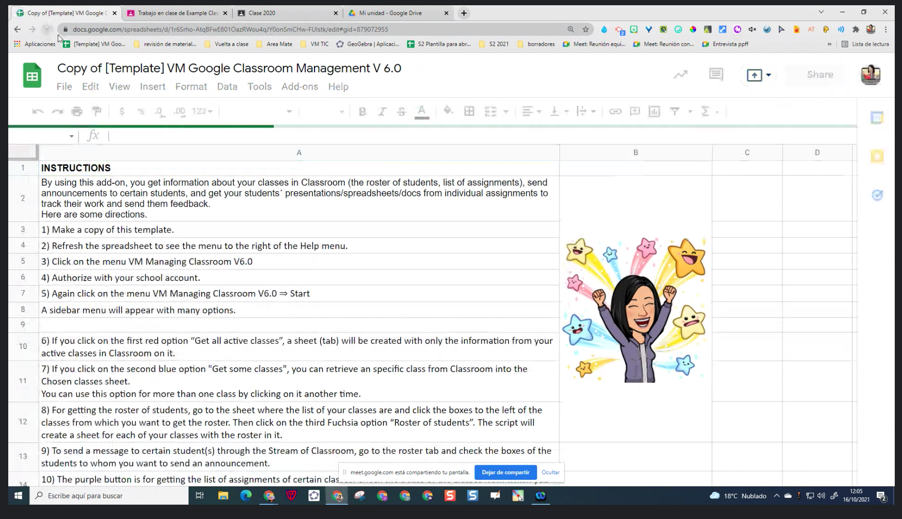This screenshot has width=902, height=519.
Task: Format cell as percent
Action: coord(140,112)
